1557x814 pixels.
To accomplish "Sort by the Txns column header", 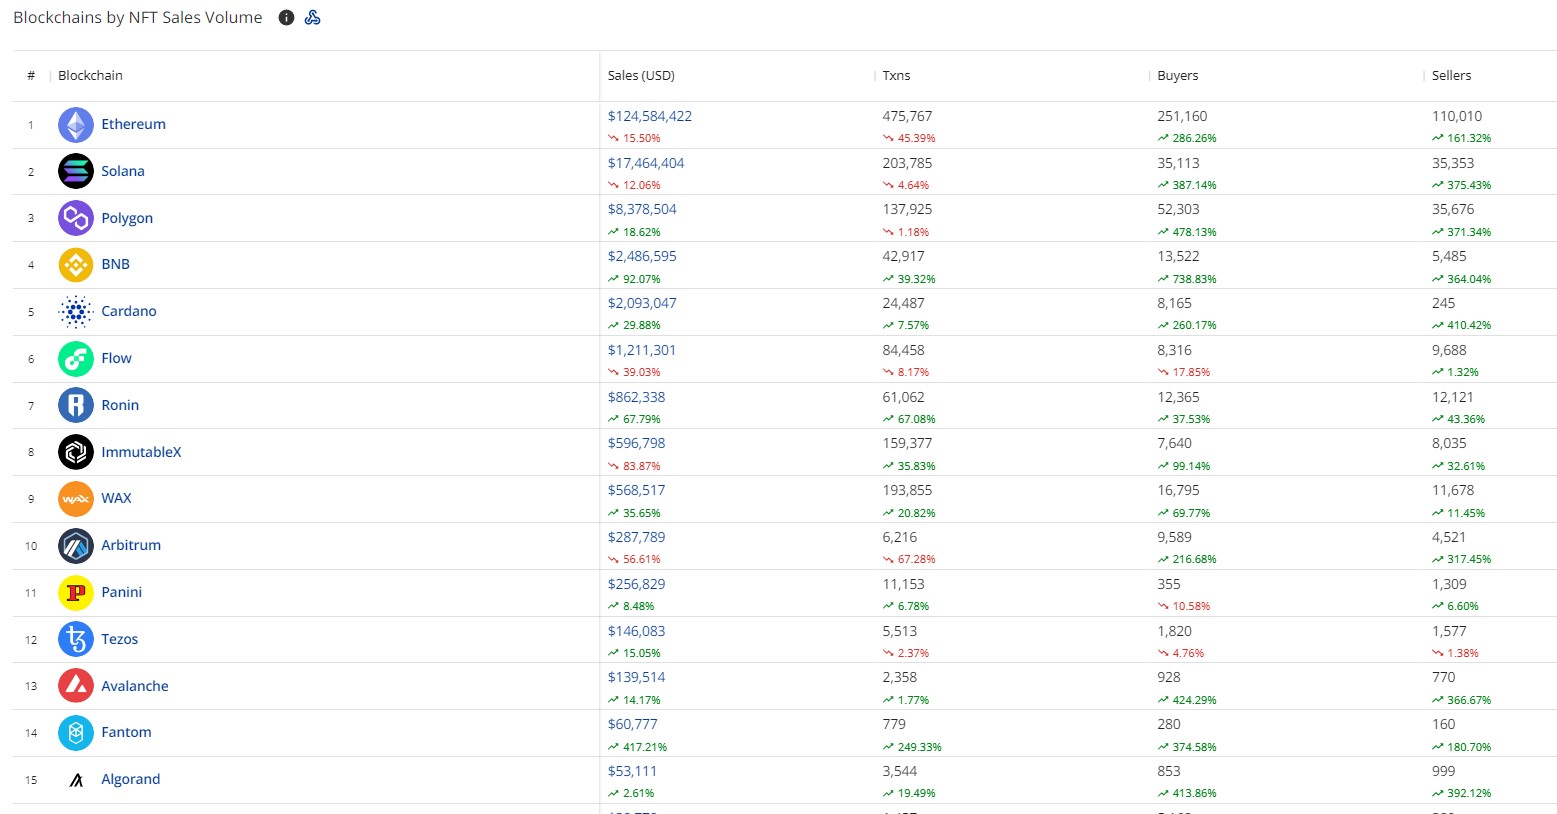I will pos(896,76).
